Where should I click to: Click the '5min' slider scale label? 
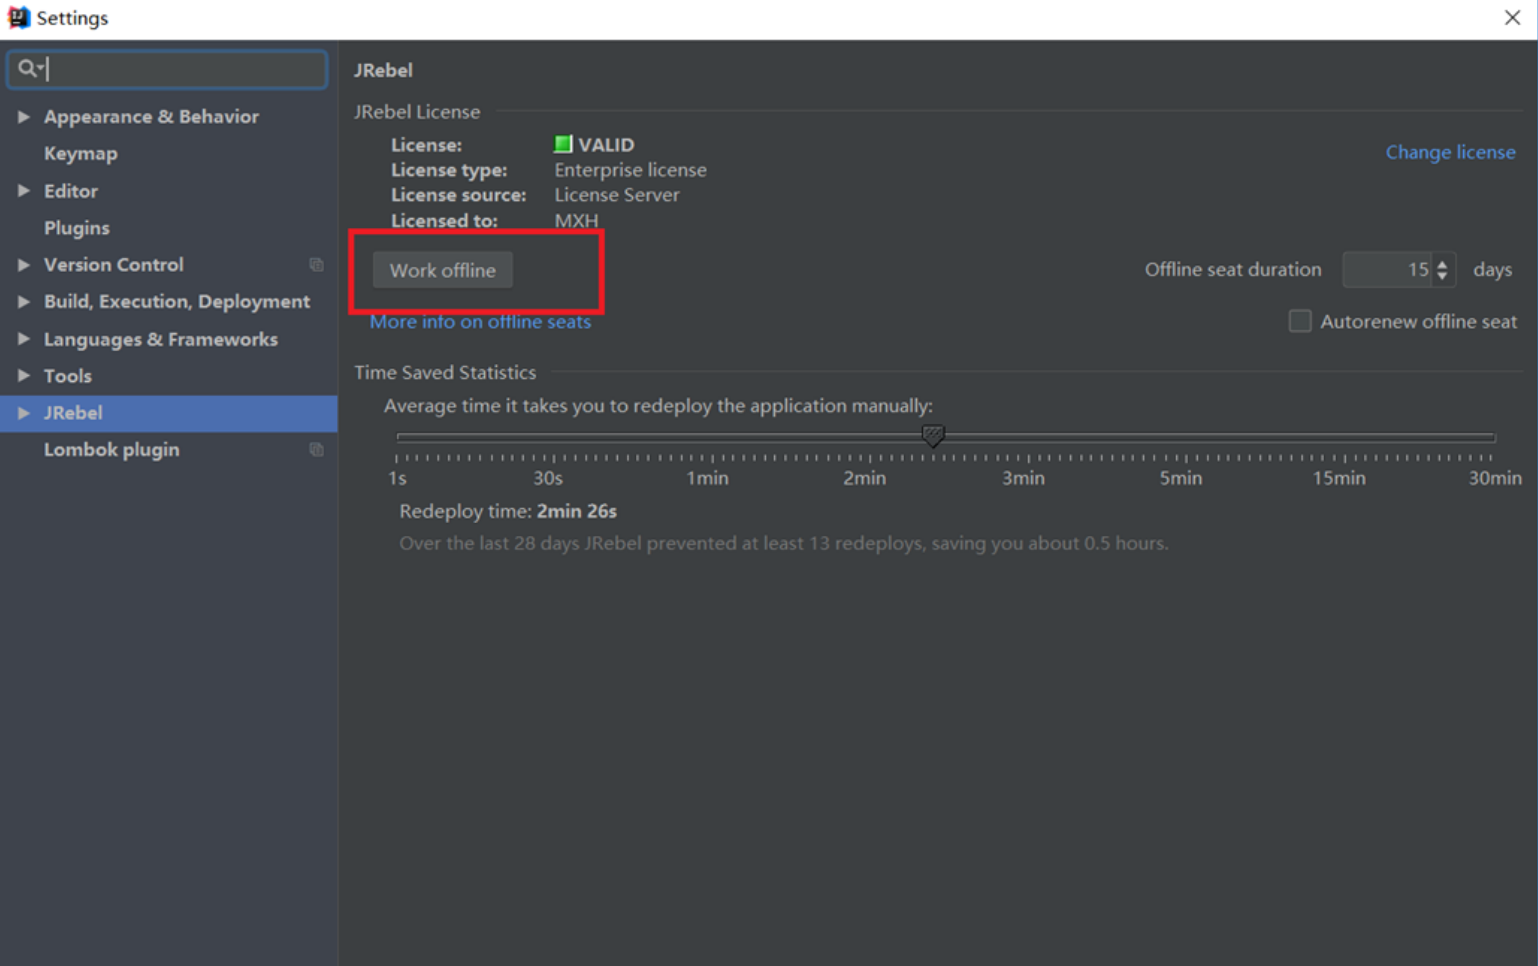click(1181, 478)
